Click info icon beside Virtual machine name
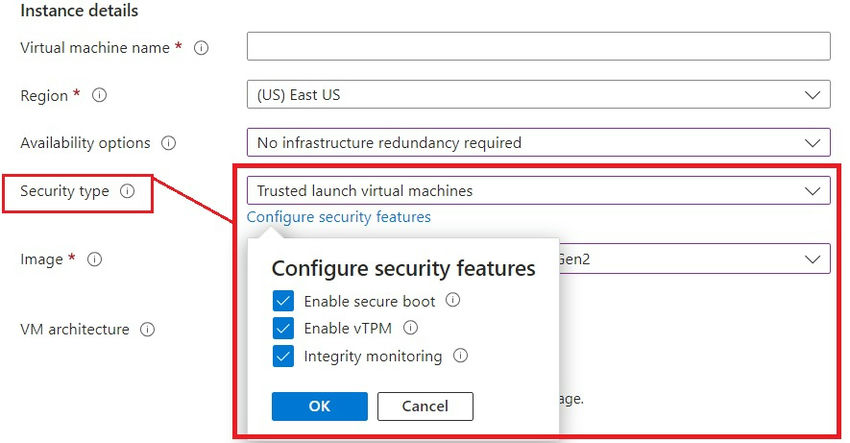 (x=201, y=48)
